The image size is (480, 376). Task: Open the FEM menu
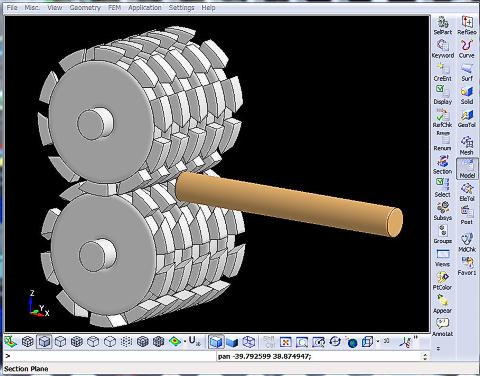click(114, 7)
